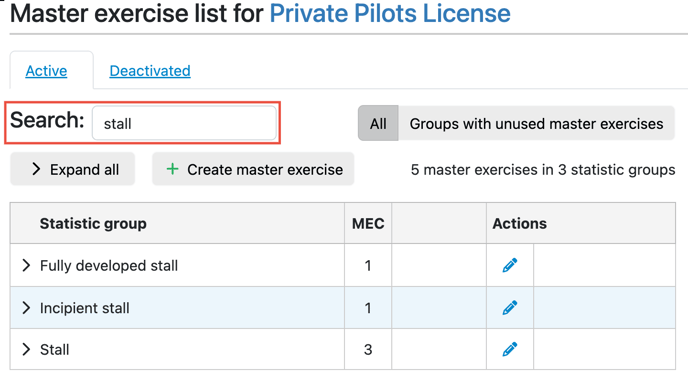
Task: Expand the Incipient stall group row
Action: click(x=26, y=308)
